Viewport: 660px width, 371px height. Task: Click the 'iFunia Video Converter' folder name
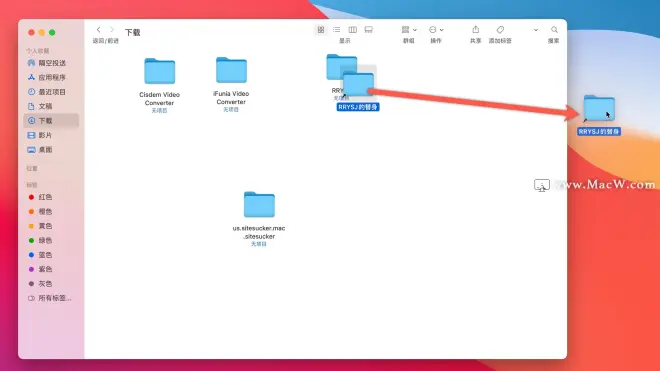[x=231, y=98]
